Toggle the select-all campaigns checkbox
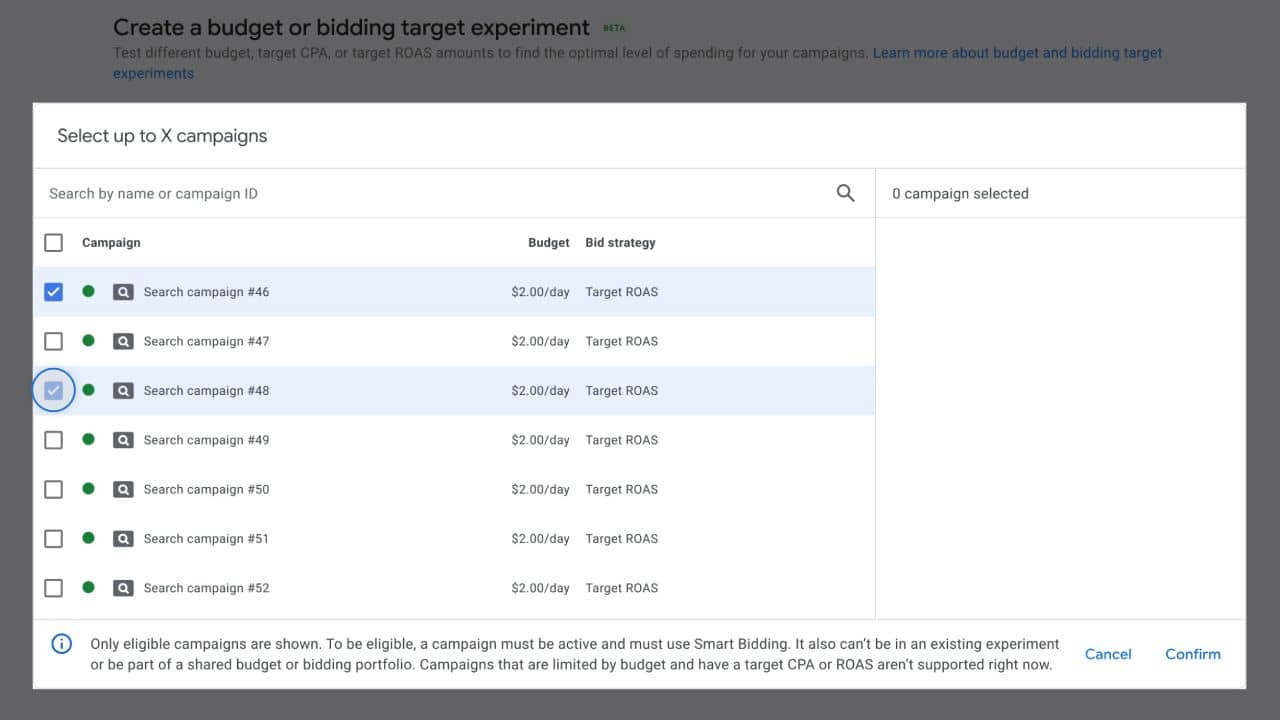Screen dimensions: 1280x720 54,242
